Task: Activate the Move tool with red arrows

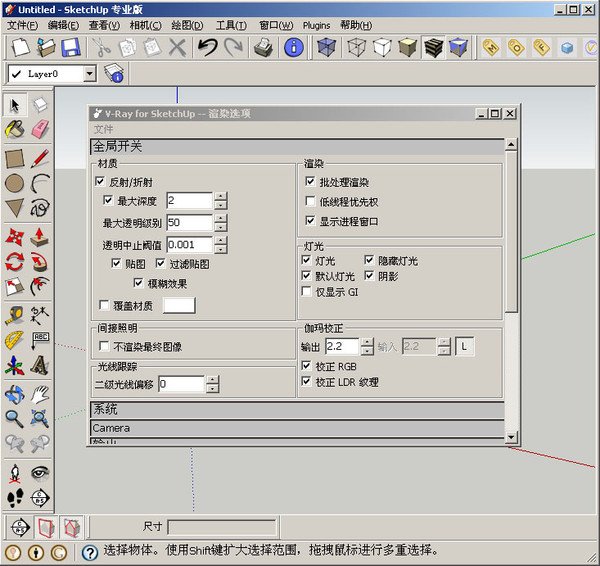Action: click(x=15, y=237)
